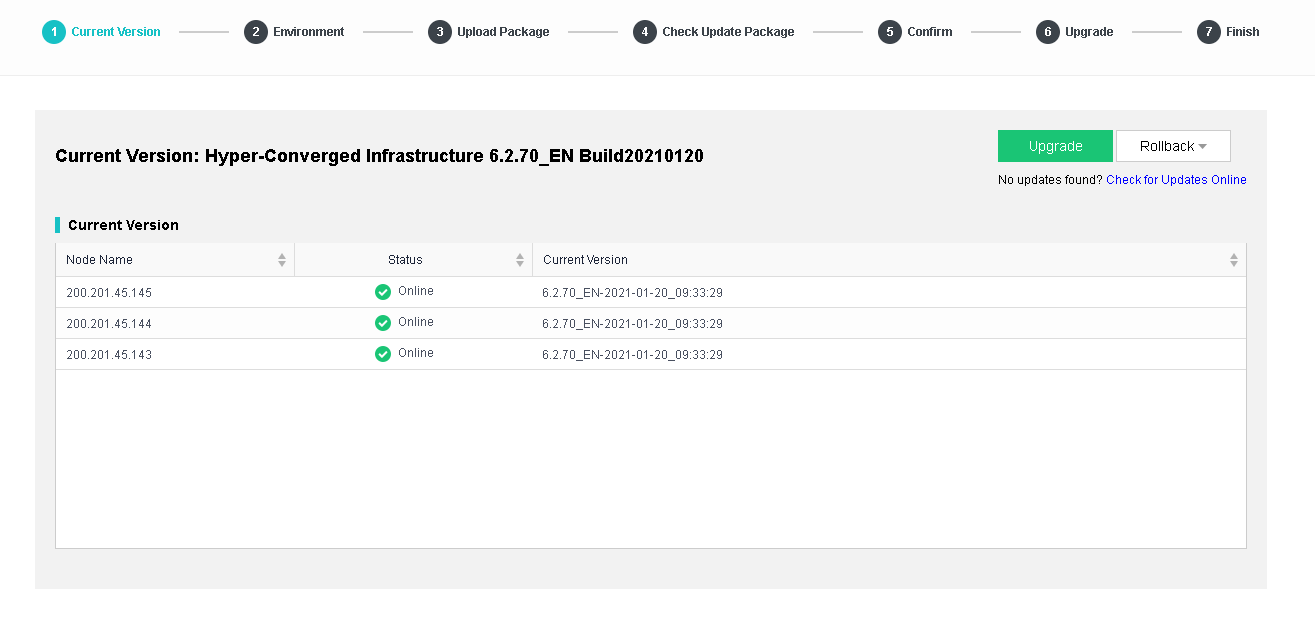Click green online checkmark for node 200.201.45.144
Image resolution: width=1315 pixels, height=622 pixels.
click(x=383, y=323)
